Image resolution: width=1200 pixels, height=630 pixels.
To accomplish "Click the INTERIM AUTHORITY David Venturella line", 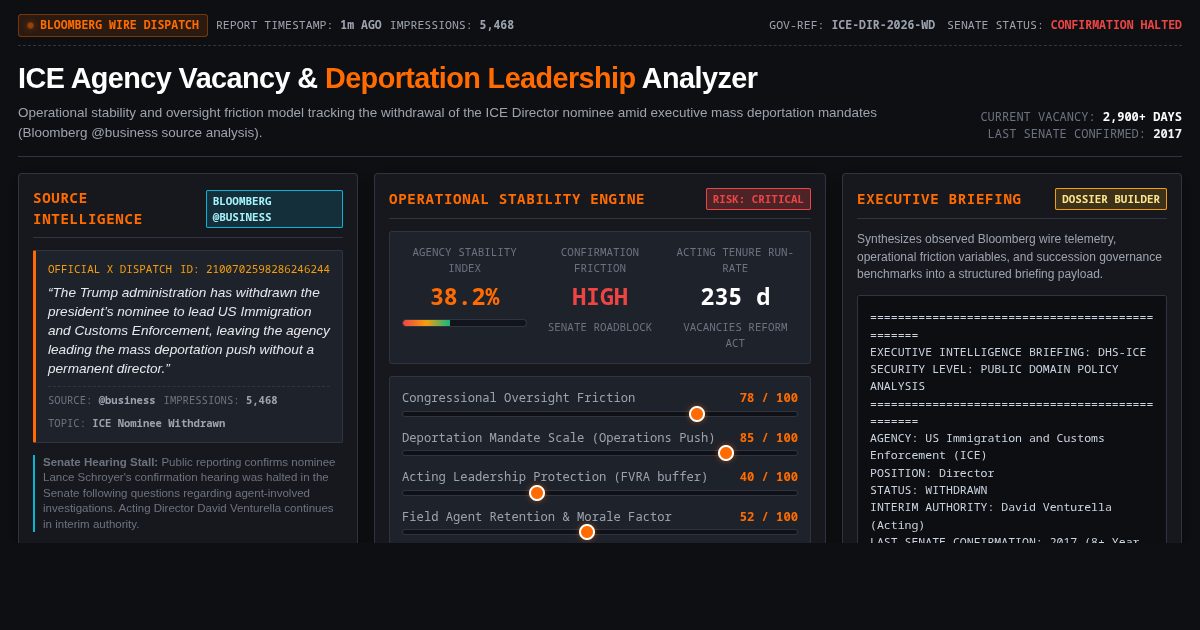I will [x=991, y=516].
